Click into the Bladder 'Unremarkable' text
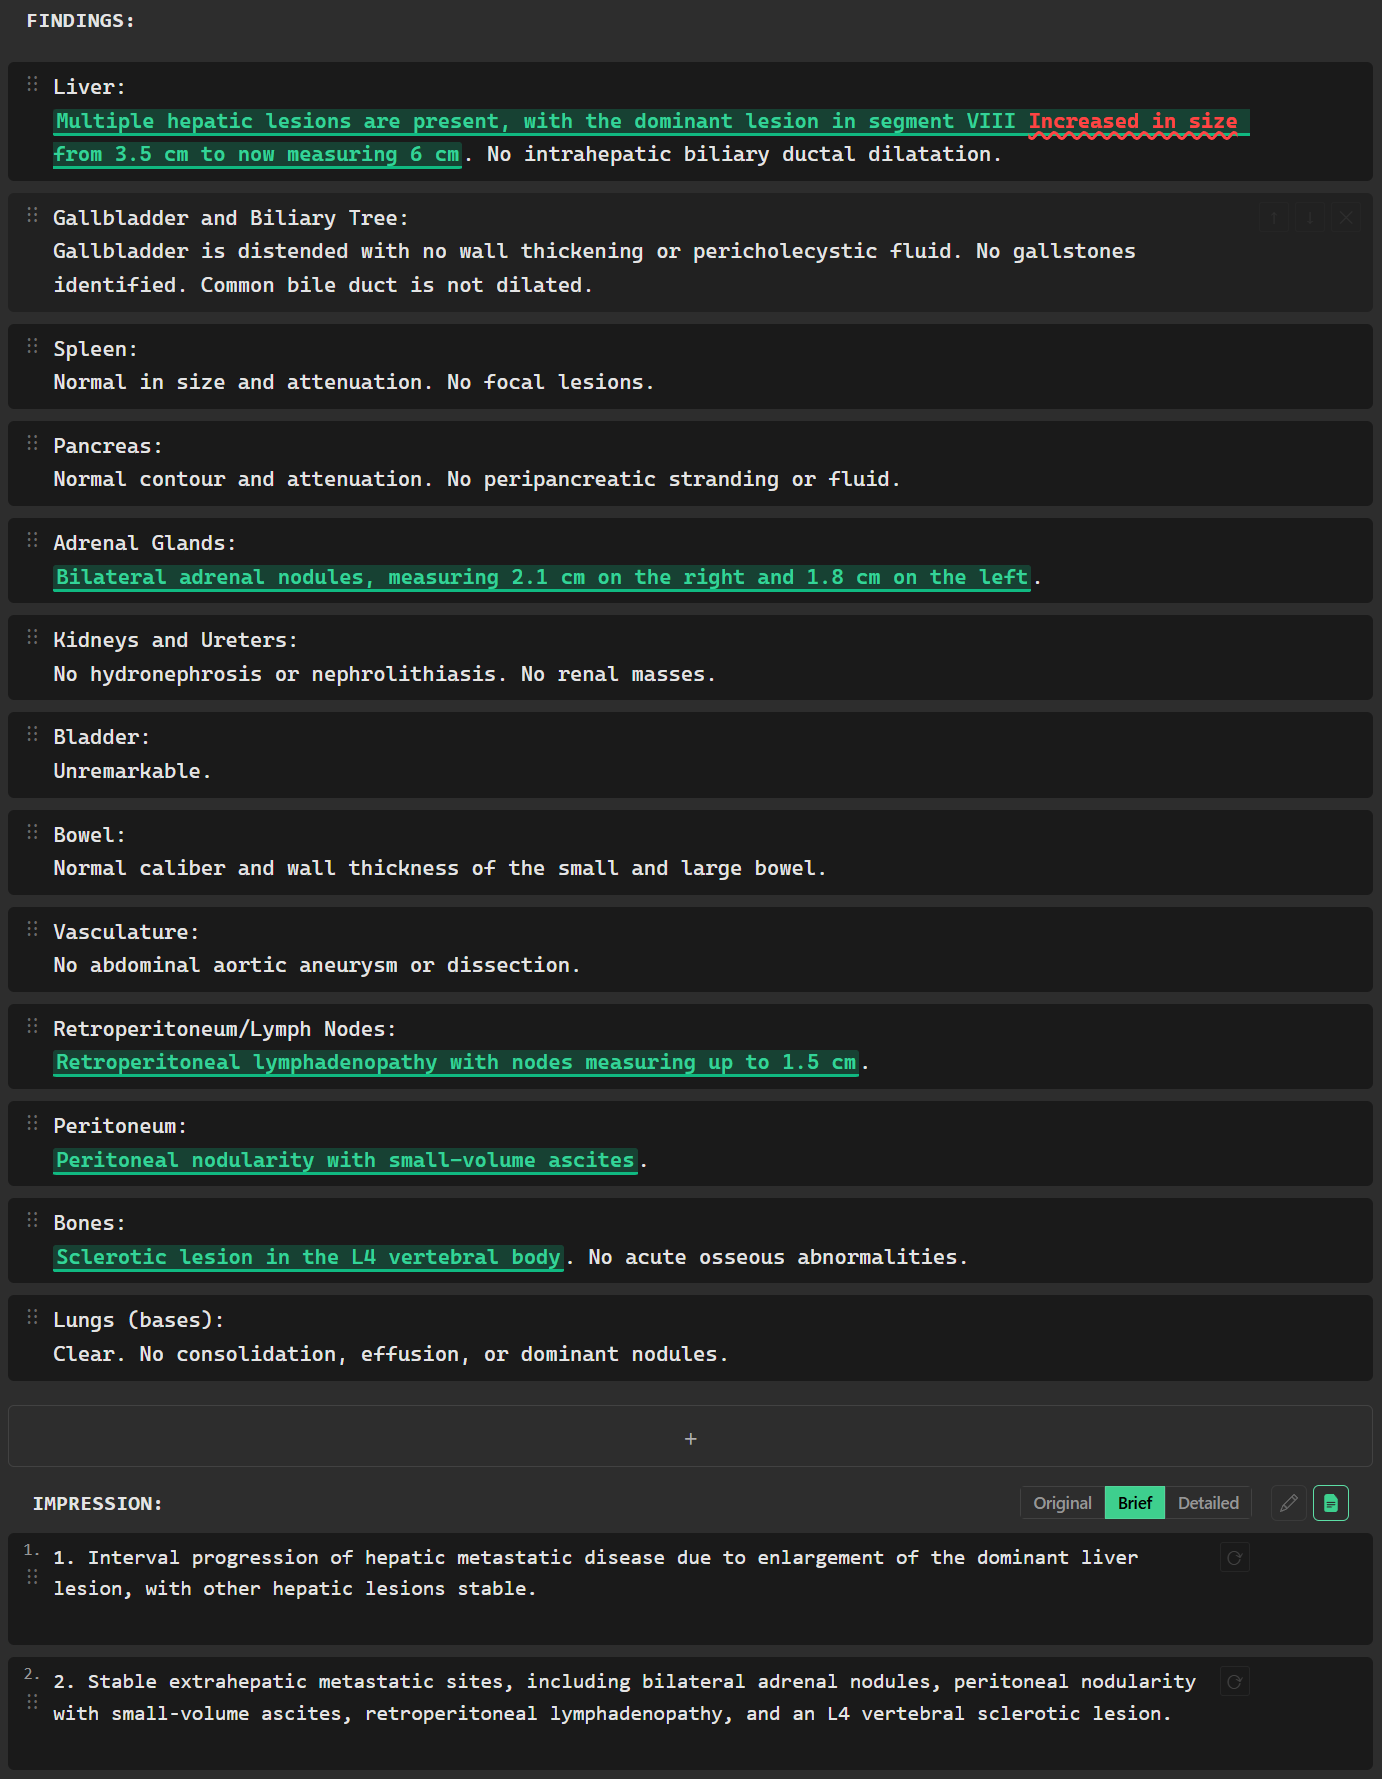 [x=131, y=771]
